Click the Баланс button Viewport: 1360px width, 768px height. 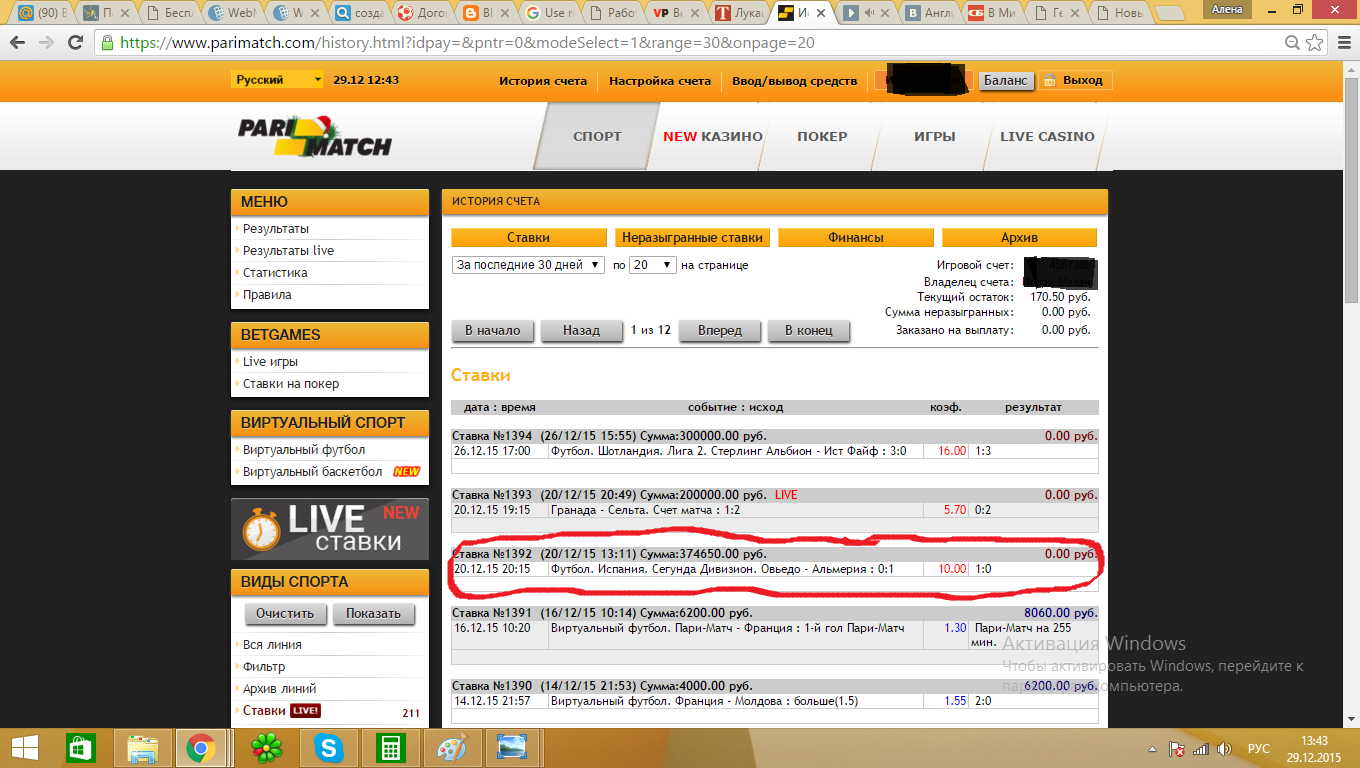[1005, 81]
